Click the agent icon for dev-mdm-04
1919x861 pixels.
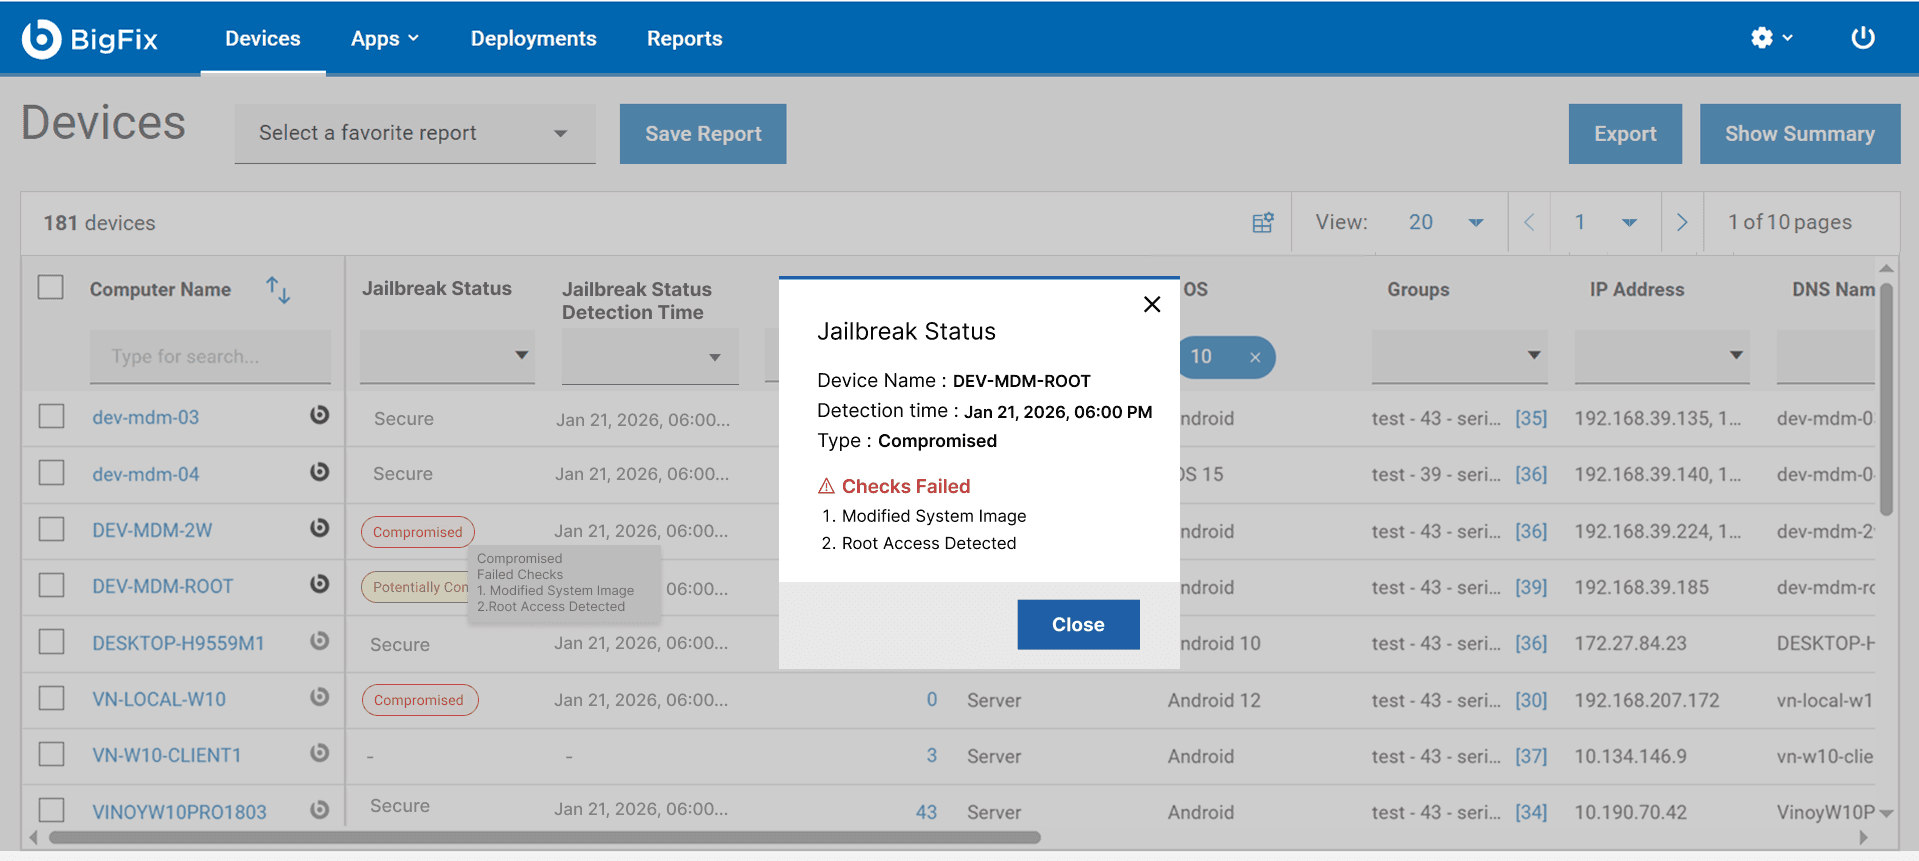tap(319, 472)
